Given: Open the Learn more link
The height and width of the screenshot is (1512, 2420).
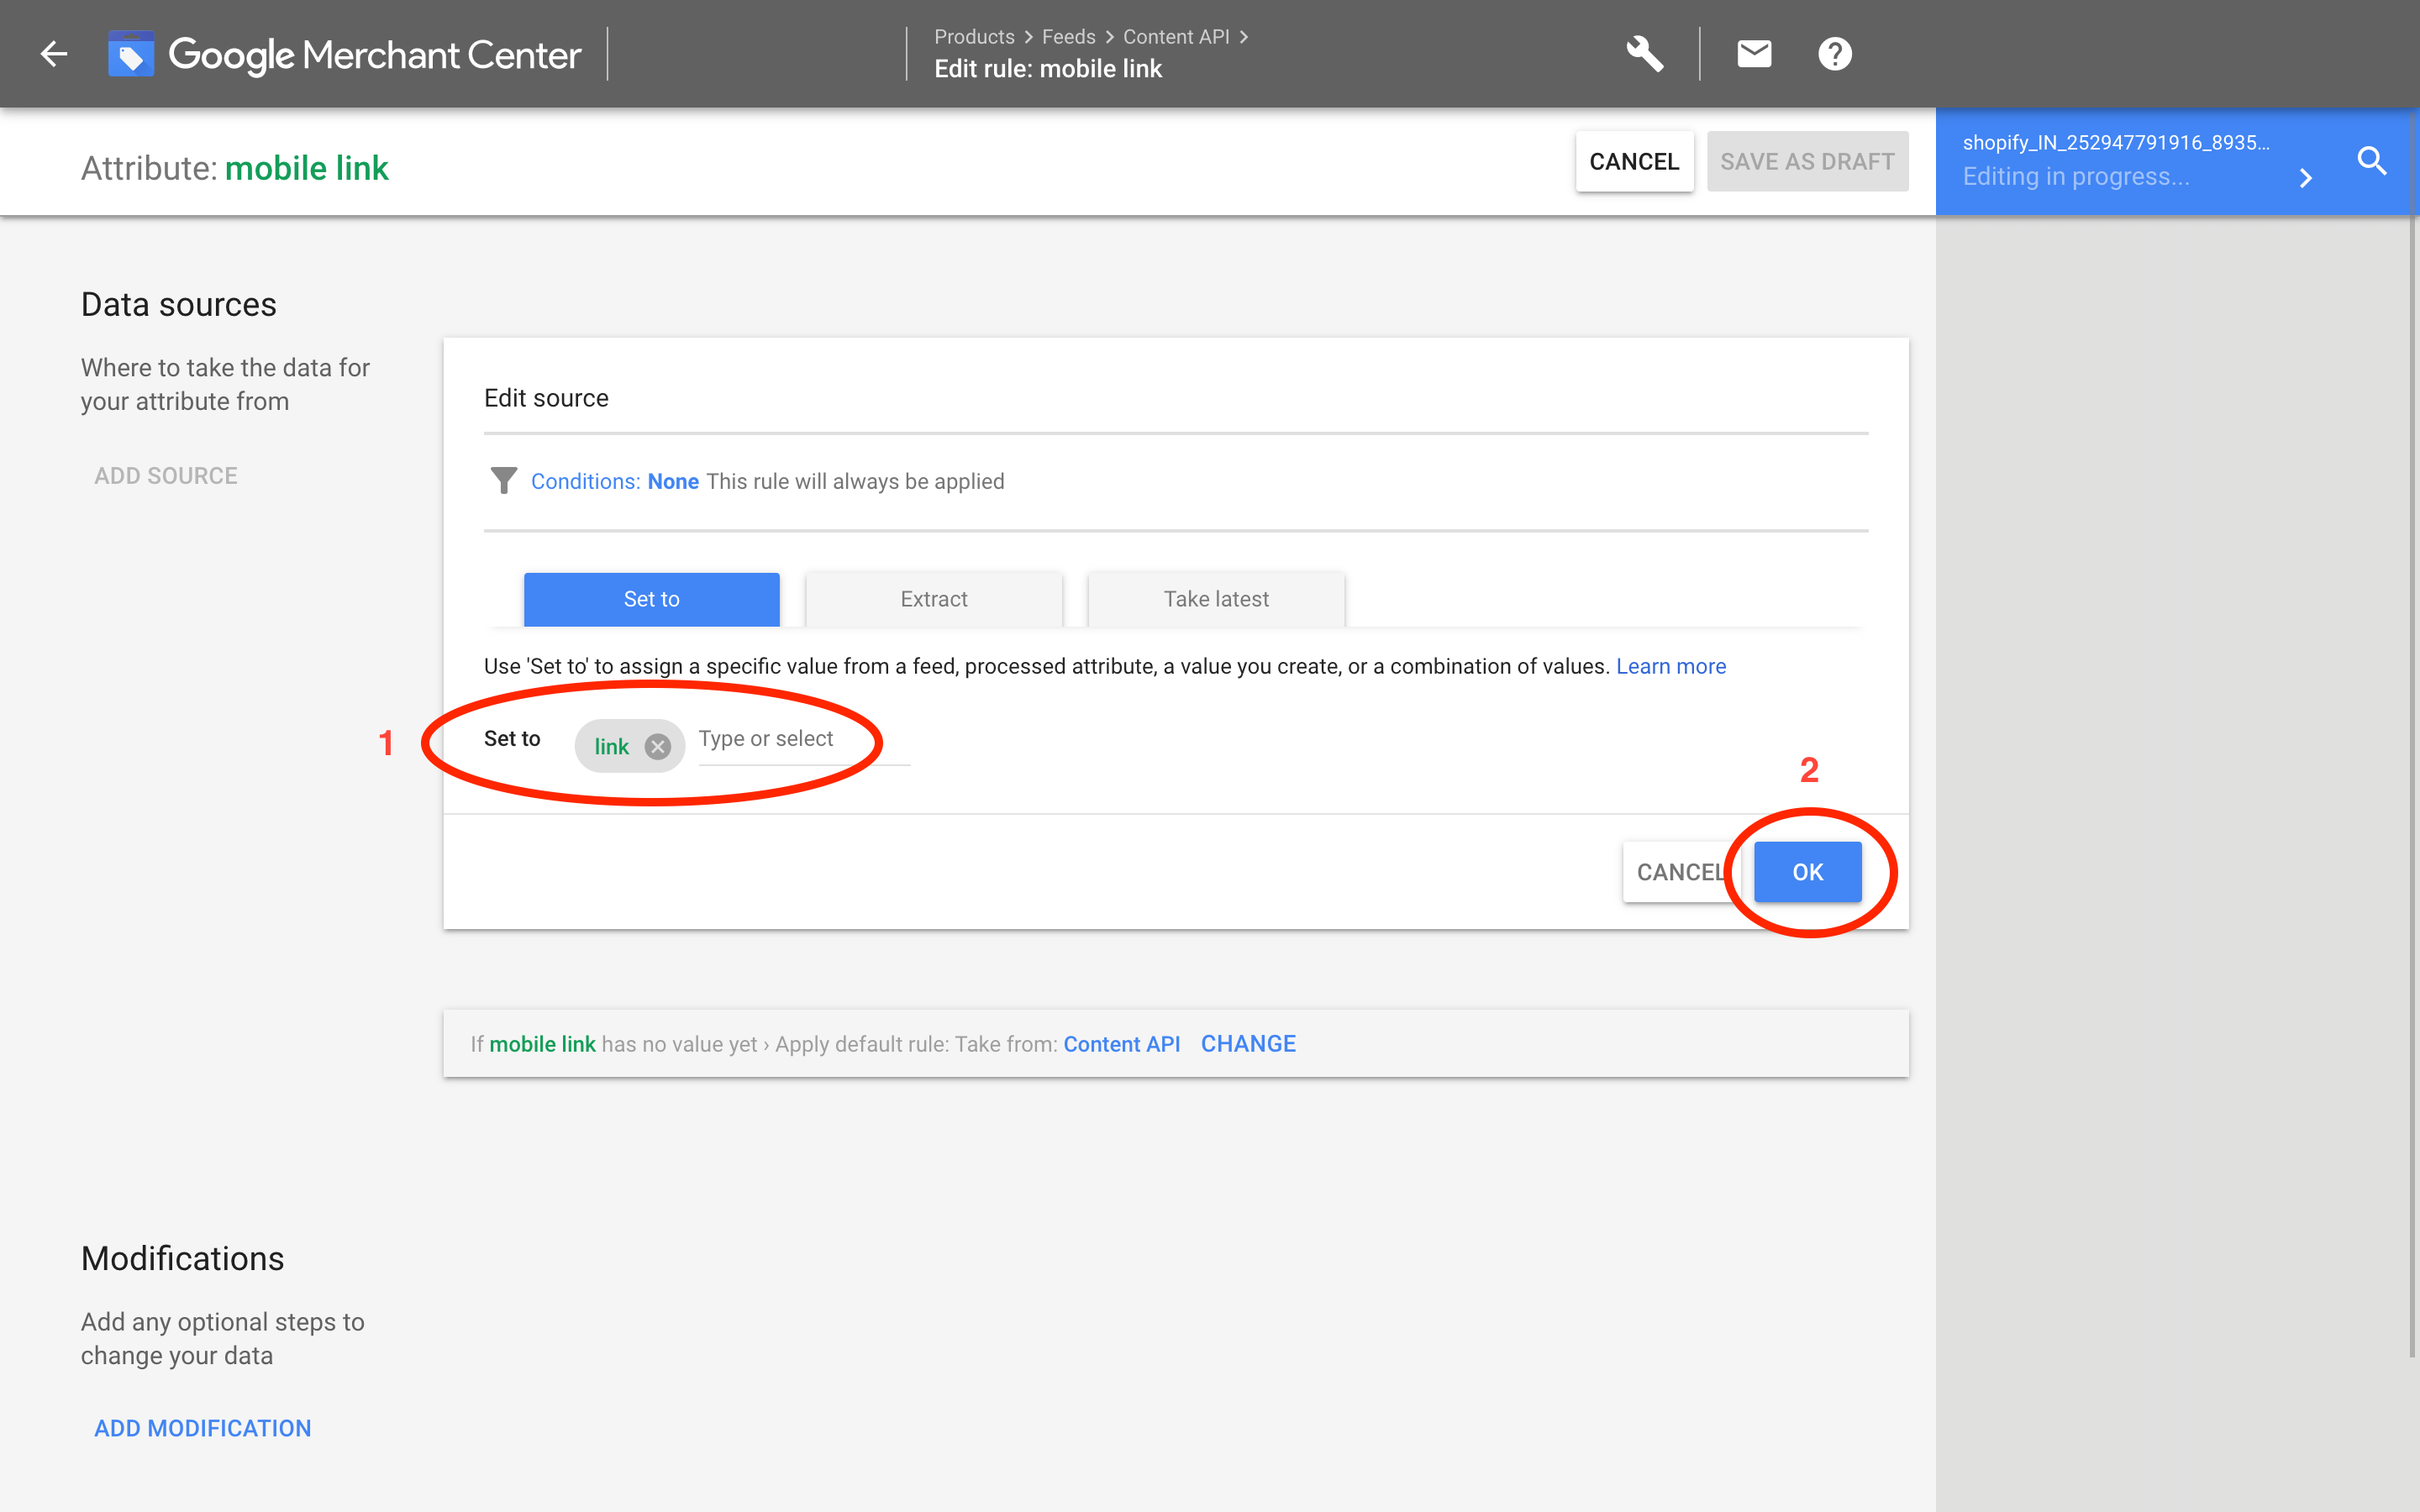Looking at the screenshot, I should (x=1670, y=666).
